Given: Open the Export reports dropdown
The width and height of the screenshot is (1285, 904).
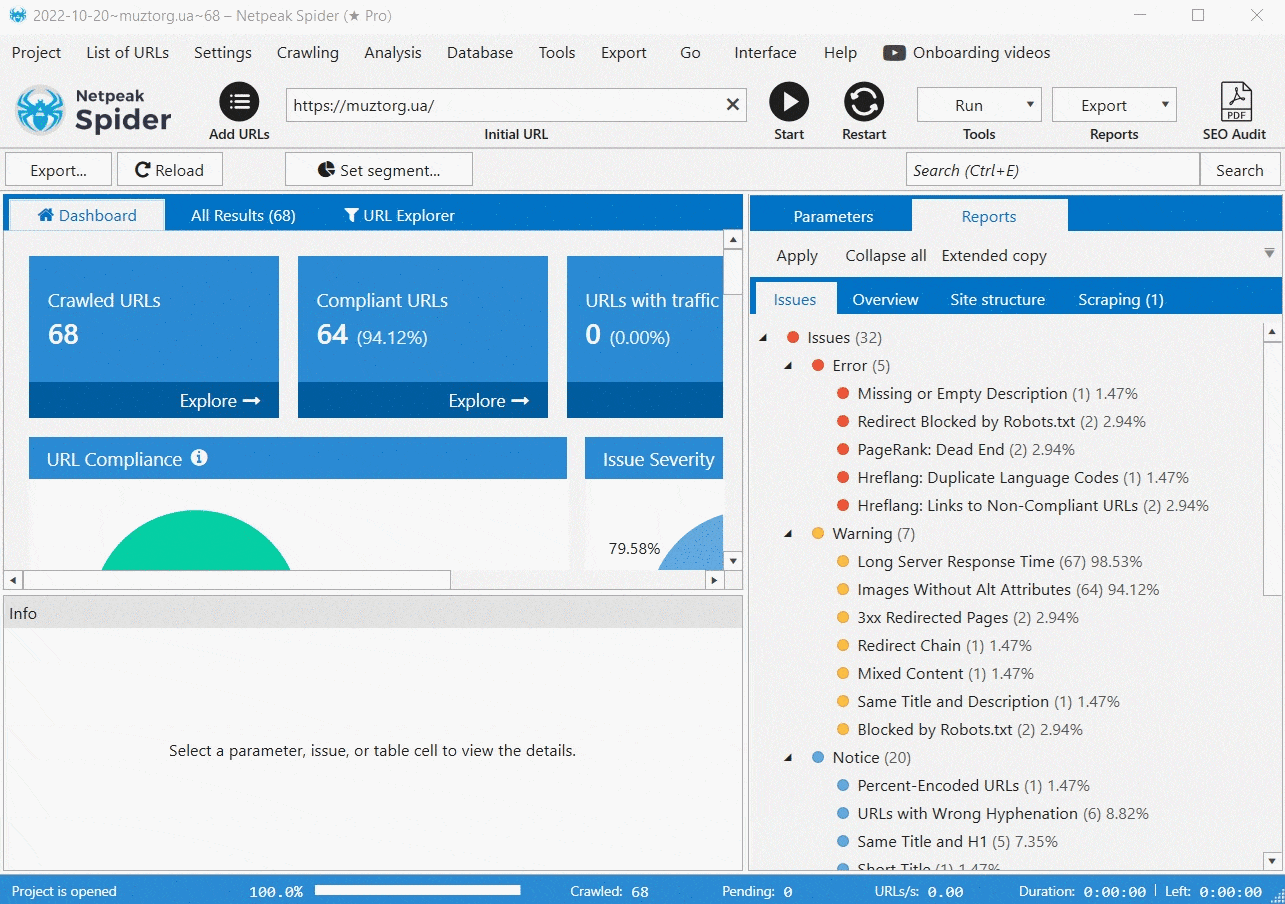Looking at the screenshot, I should coord(1114,105).
